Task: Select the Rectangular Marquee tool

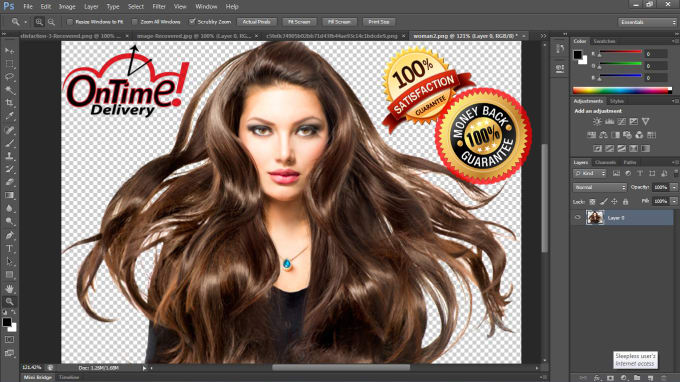Action: point(9,64)
